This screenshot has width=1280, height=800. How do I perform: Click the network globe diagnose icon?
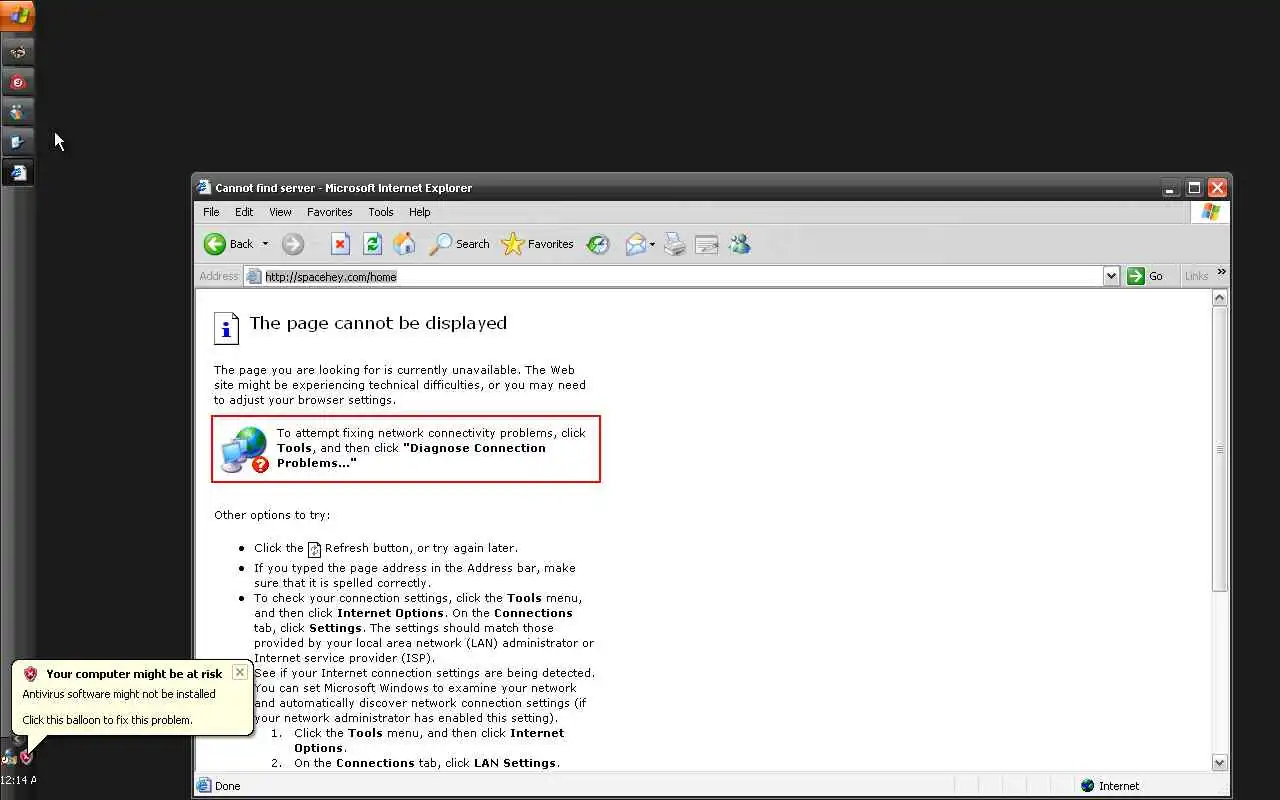pos(245,449)
